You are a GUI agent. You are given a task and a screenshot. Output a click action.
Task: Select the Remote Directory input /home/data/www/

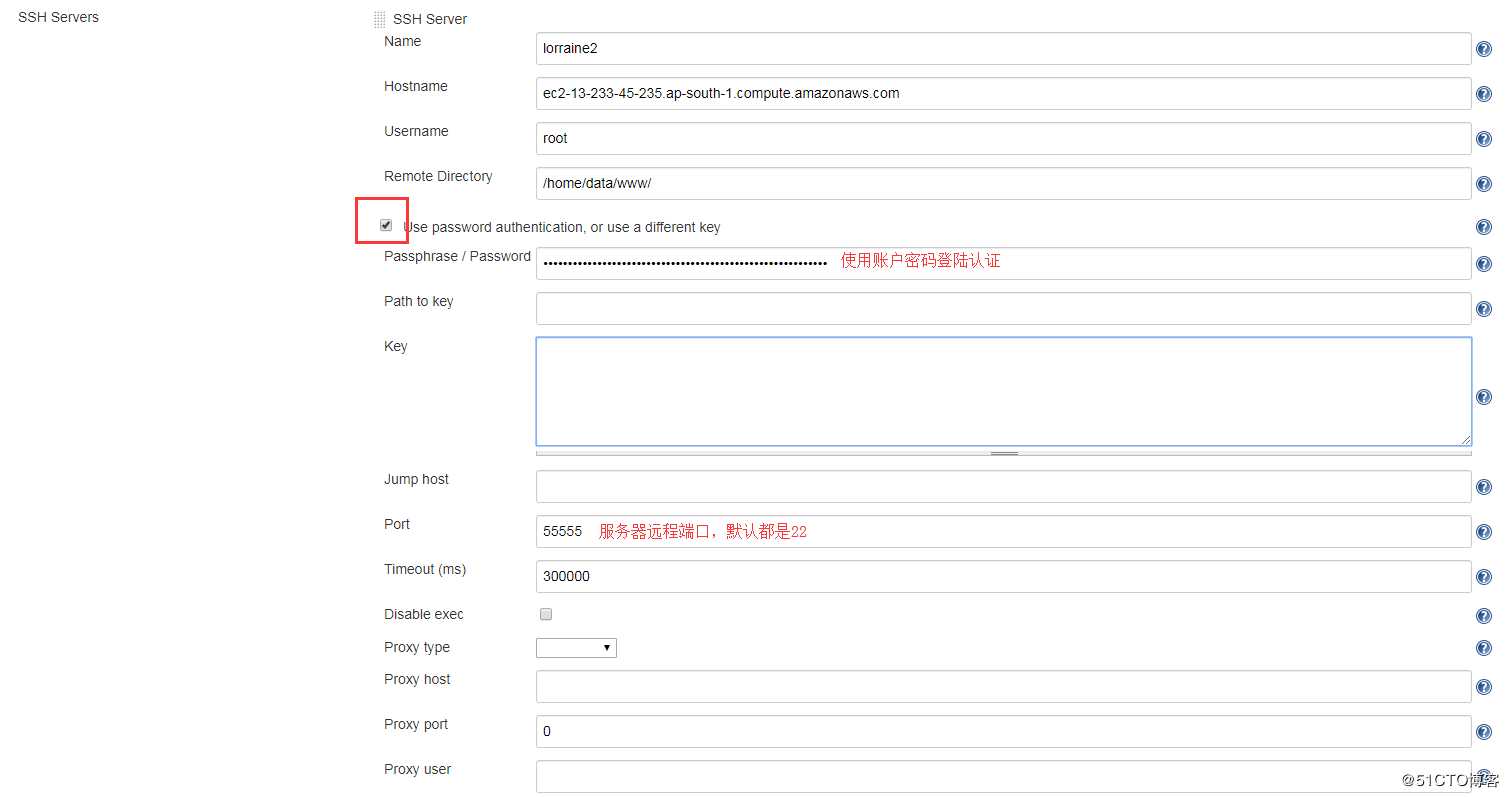1003,183
